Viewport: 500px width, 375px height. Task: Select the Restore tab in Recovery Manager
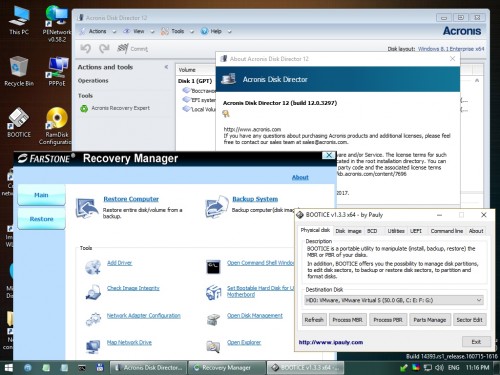point(41,219)
